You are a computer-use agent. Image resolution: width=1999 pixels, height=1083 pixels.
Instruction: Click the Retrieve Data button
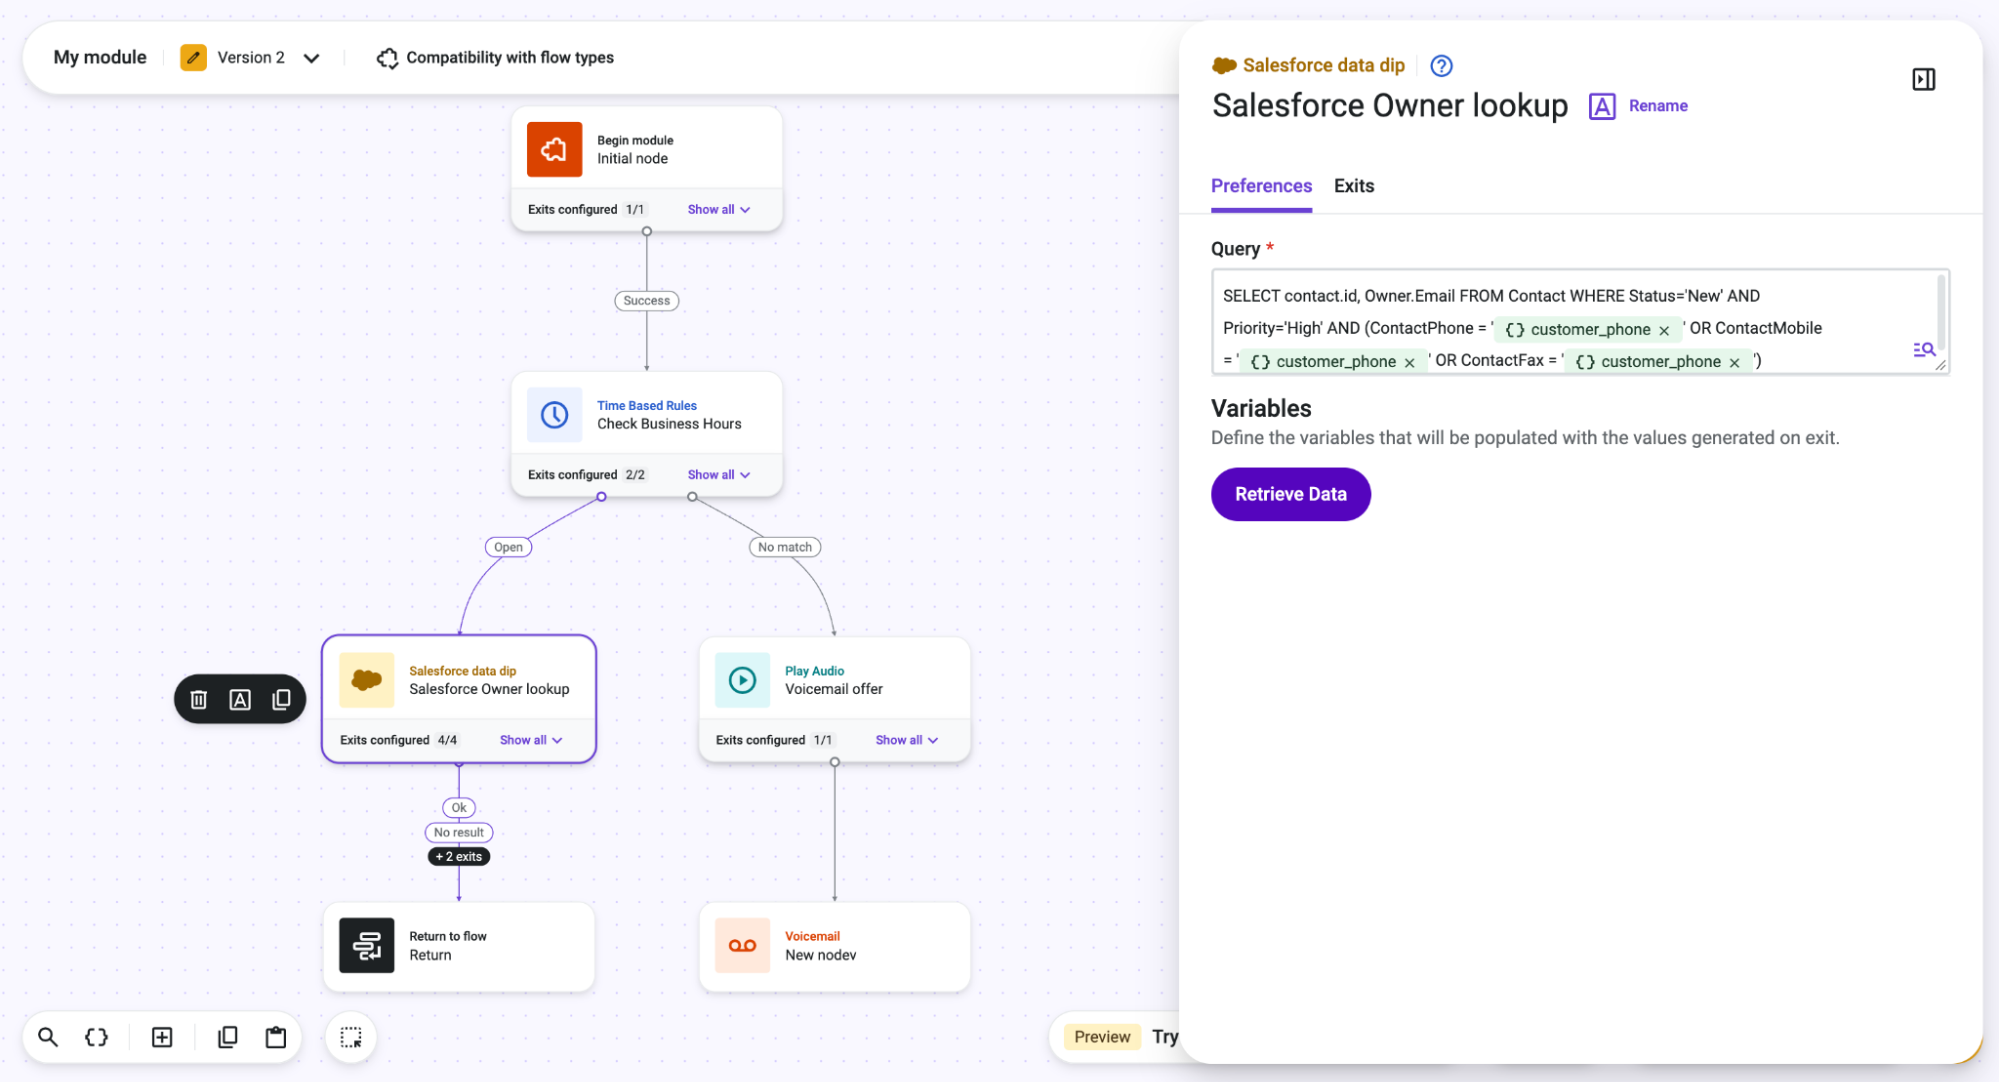1290,494
